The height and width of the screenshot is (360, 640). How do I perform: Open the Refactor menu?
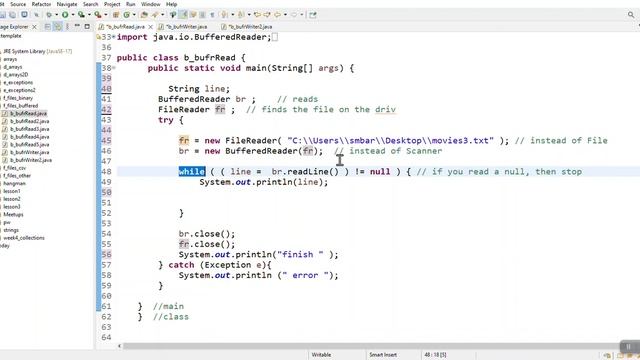tap(41, 4)
